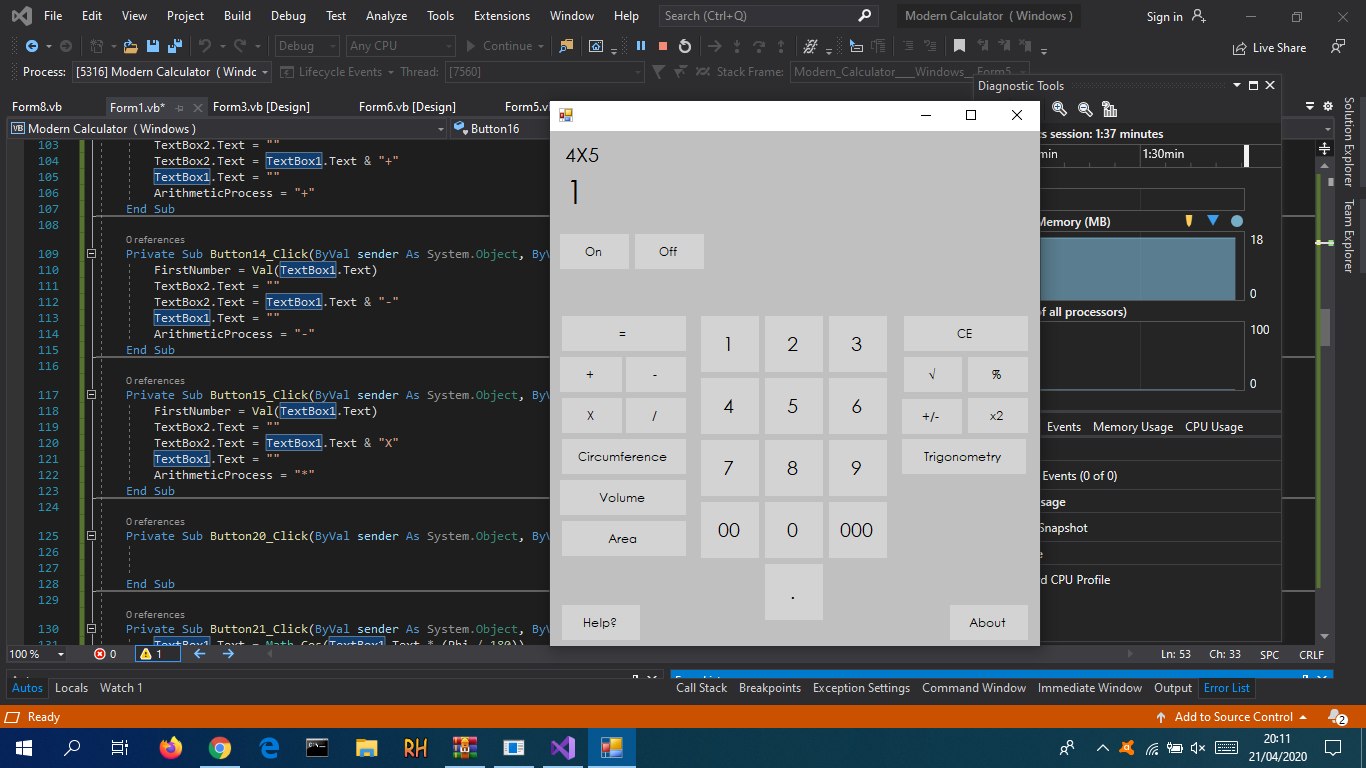Open the Extensions menu

tap(502, 16)
